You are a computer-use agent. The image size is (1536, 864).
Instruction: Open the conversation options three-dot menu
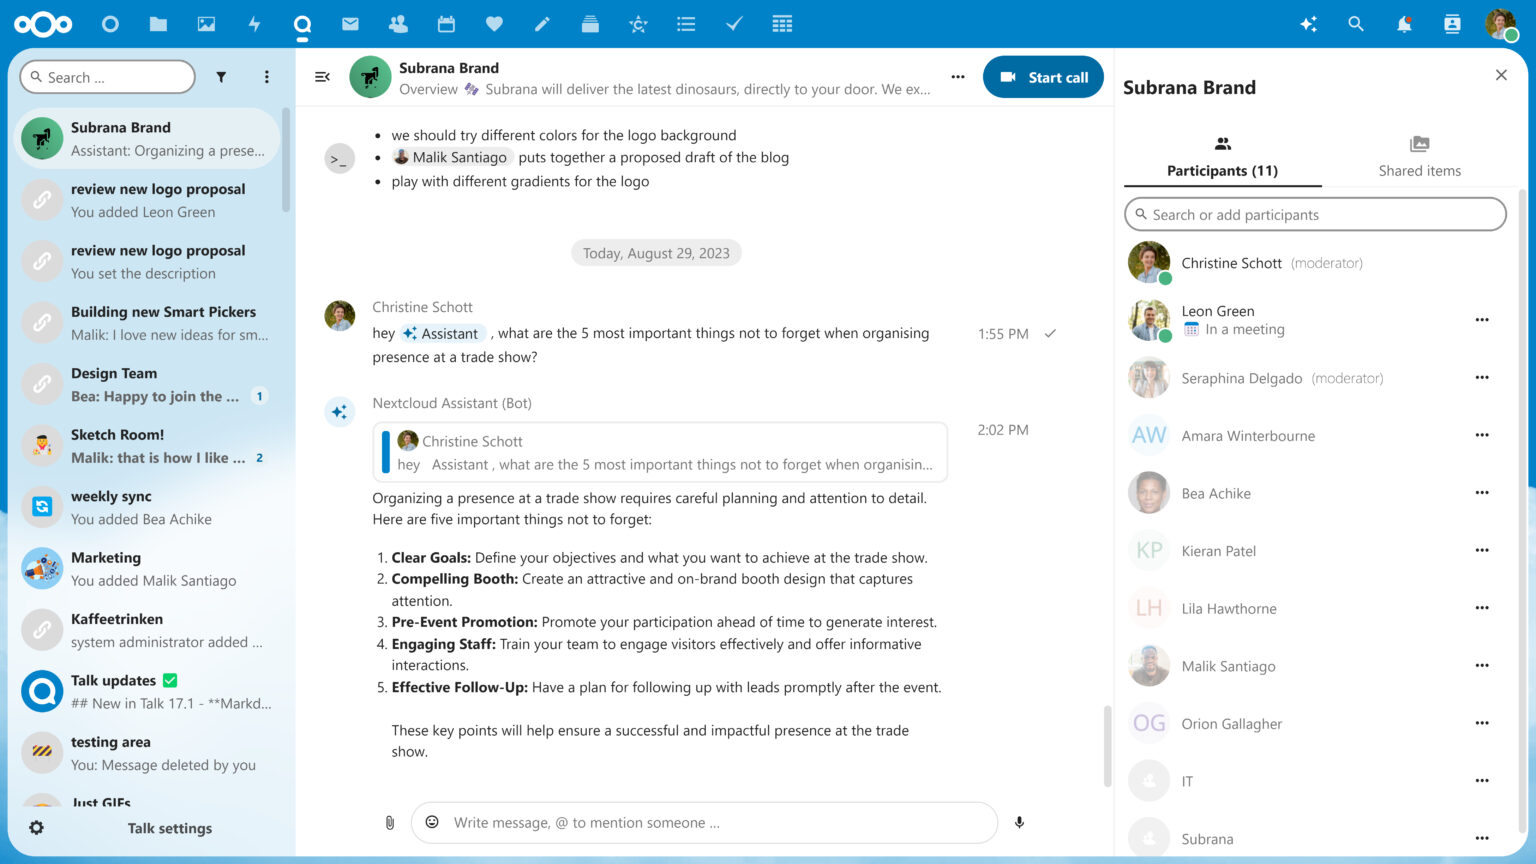(957, 76)
